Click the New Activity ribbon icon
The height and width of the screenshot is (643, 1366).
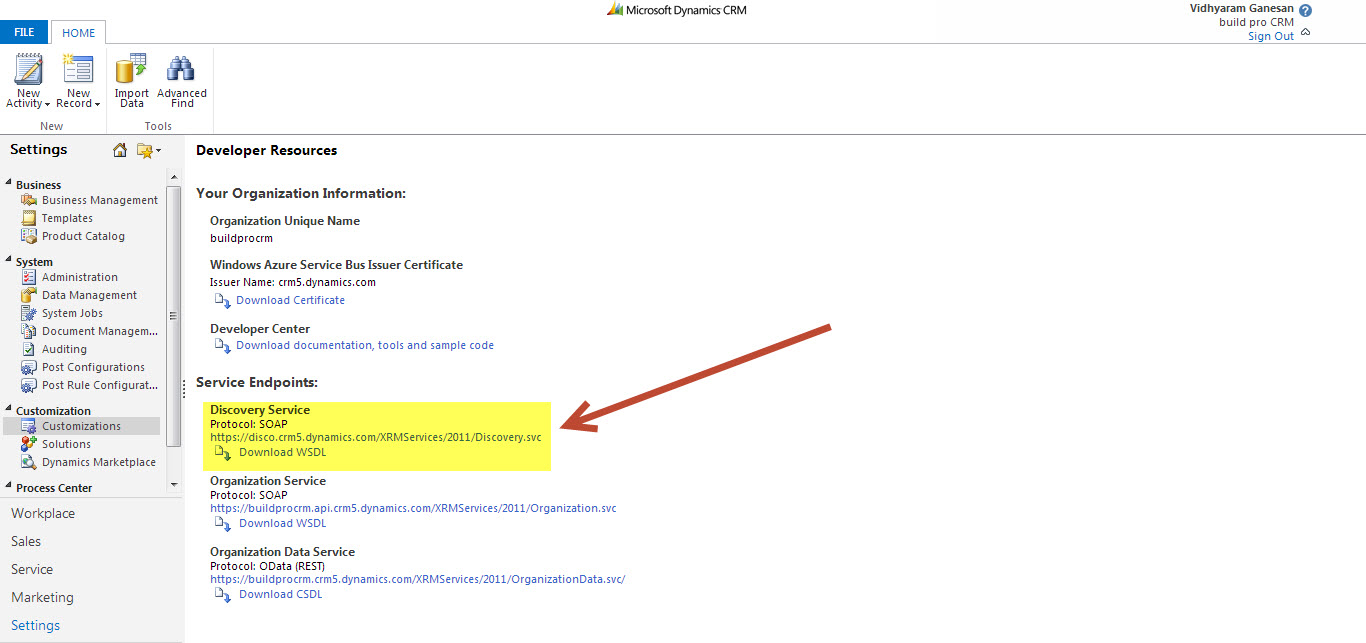coord(28,68)
